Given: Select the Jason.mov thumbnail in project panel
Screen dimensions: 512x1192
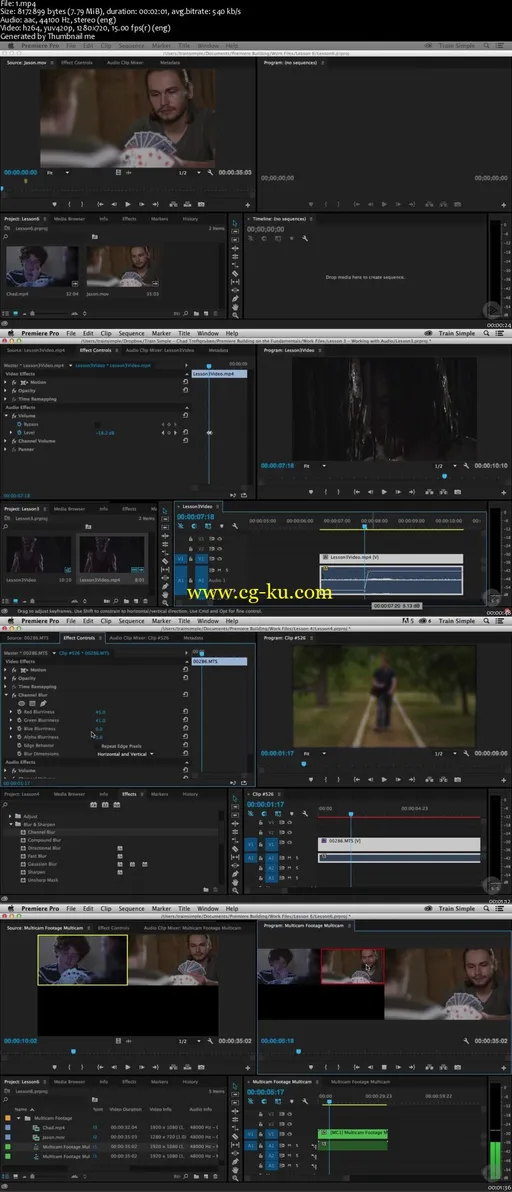Looking at the screenshot, I should [x=123, y=266].
